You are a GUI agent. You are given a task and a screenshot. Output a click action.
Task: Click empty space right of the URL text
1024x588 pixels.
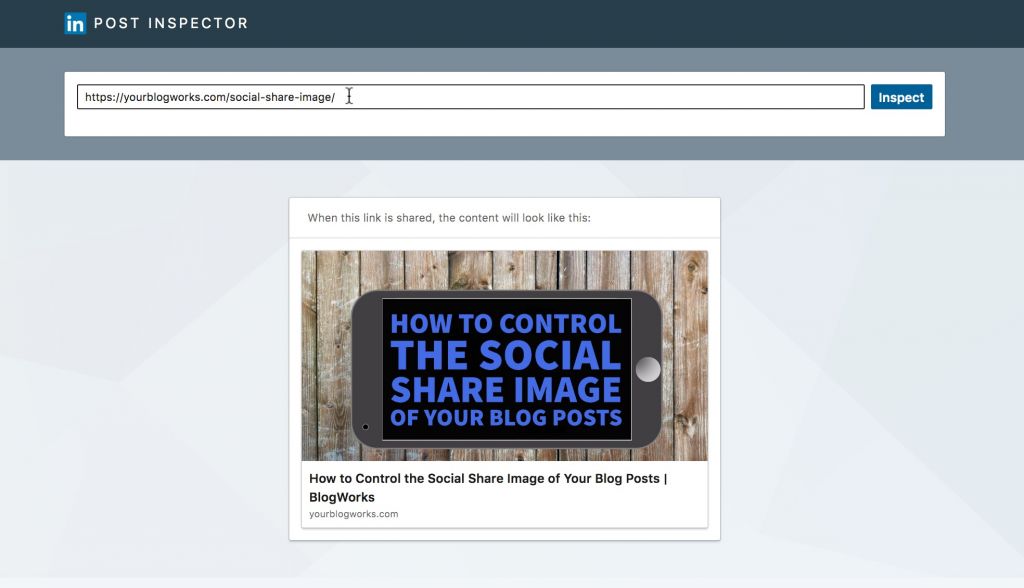pos(600,97)
